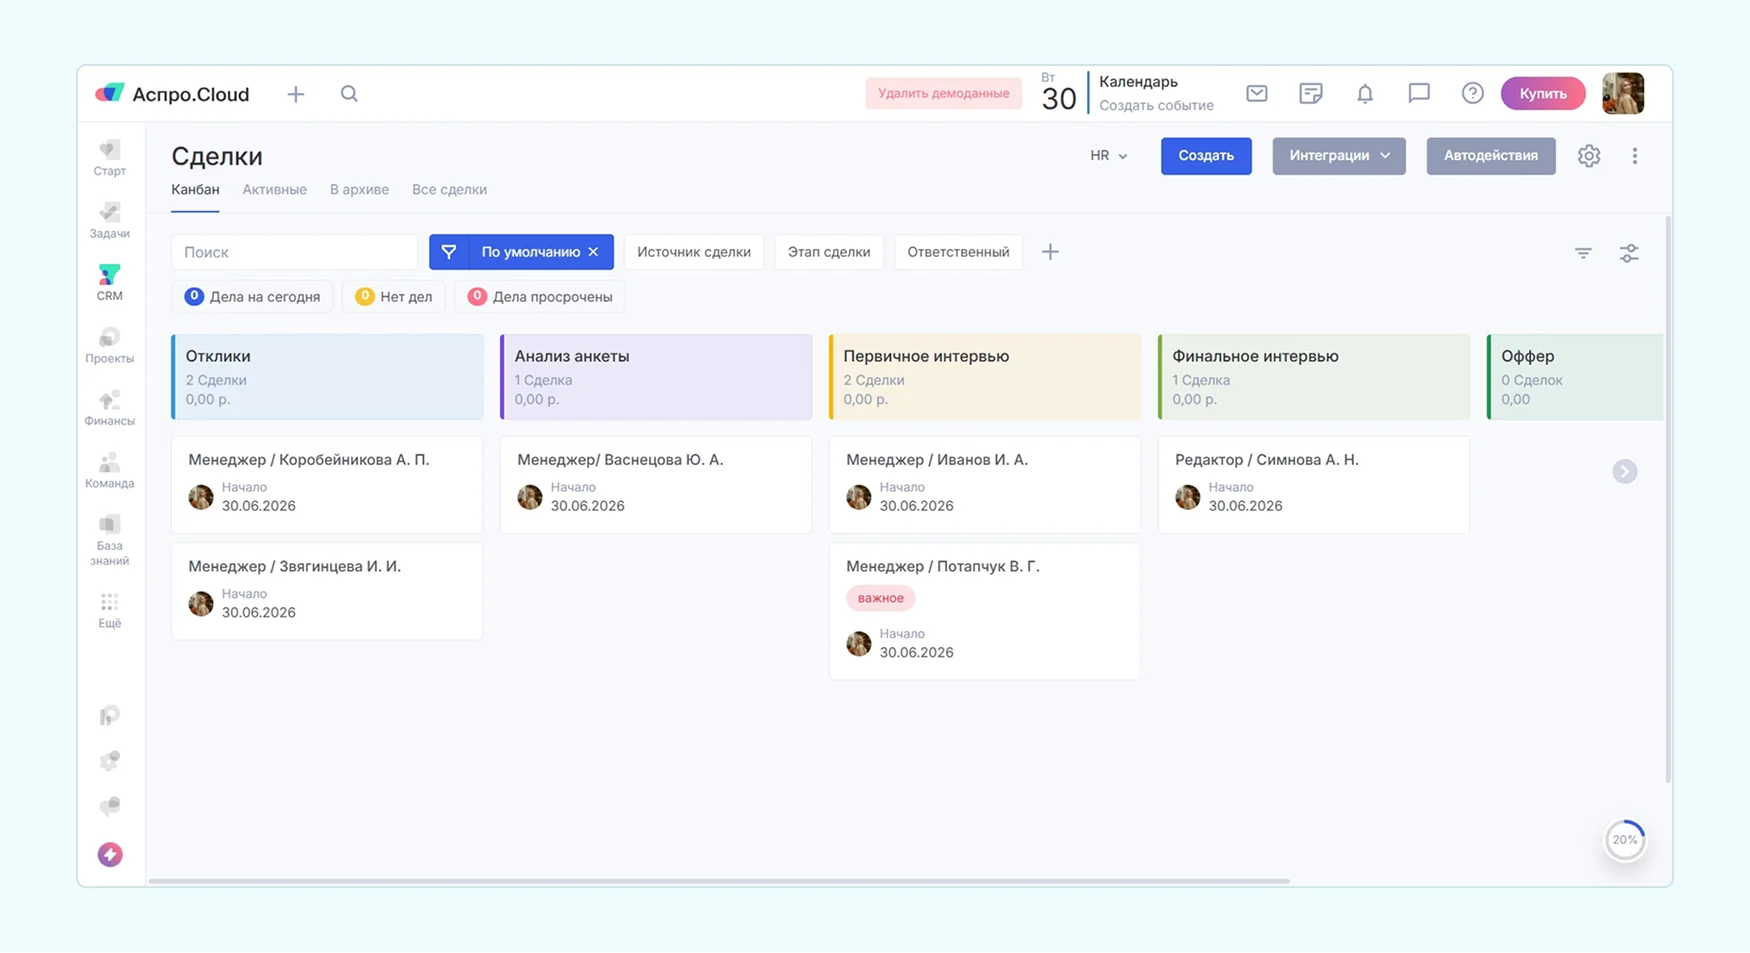Image resolution: width=1750 pixels, height=953 pixels.
Task: Open Календарь link in header
Action: pos(1138,81)
